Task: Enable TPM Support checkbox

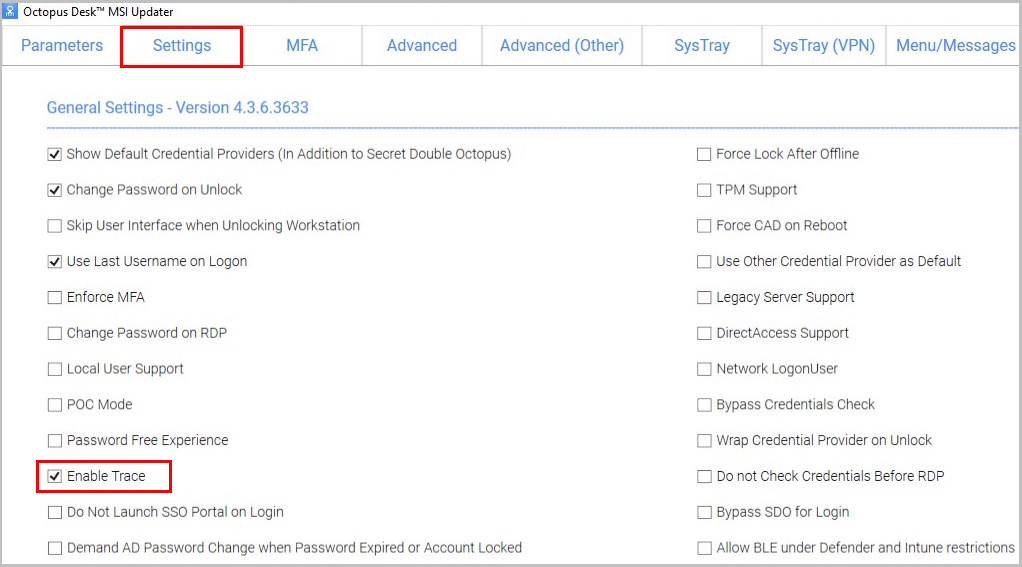Action: click(704, 190)
